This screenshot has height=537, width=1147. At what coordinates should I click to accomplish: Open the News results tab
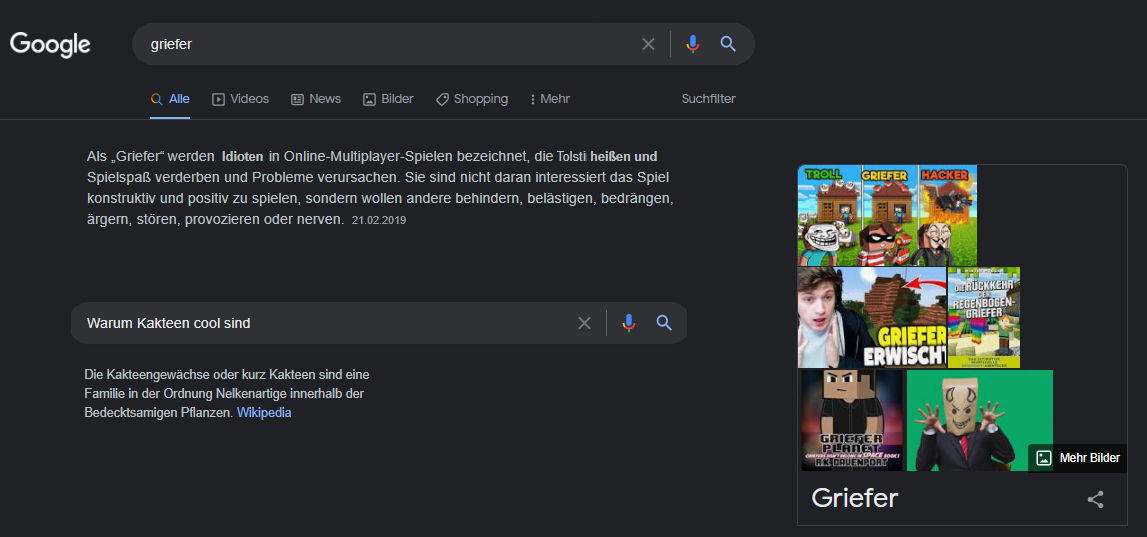click(x=316, y=99)
